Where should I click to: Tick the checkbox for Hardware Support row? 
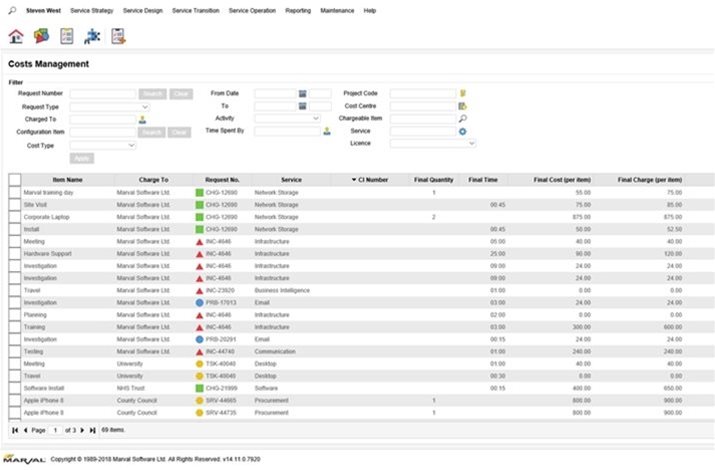(x=15, y=253)
